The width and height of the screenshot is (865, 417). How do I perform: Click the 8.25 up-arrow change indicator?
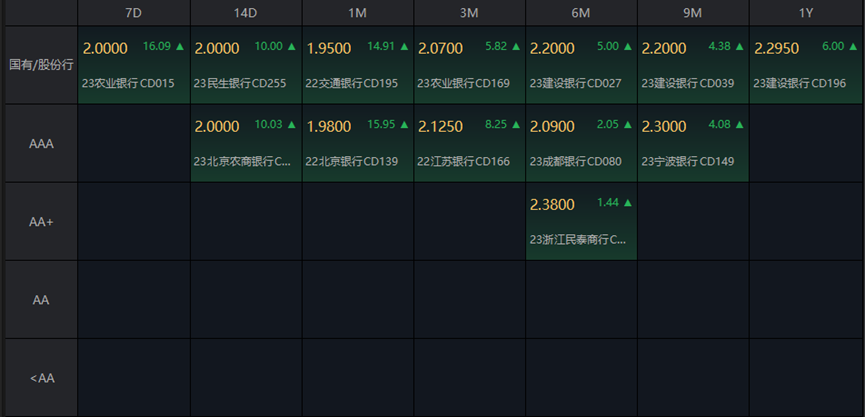503,125
